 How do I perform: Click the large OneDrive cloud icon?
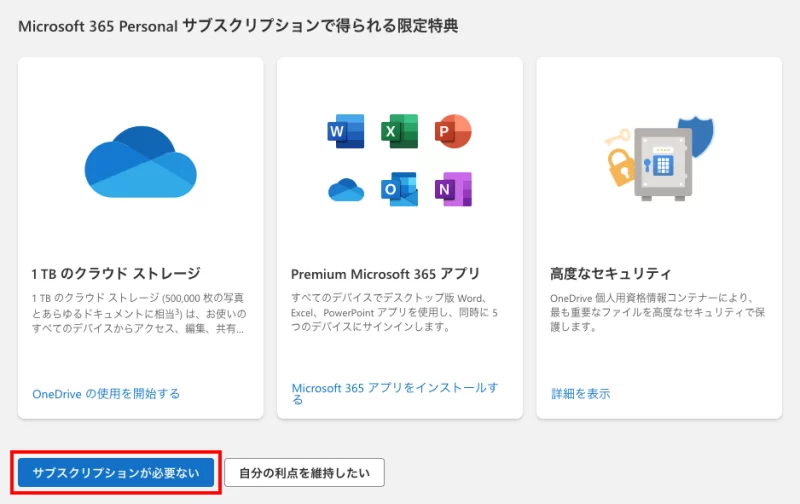140,162
